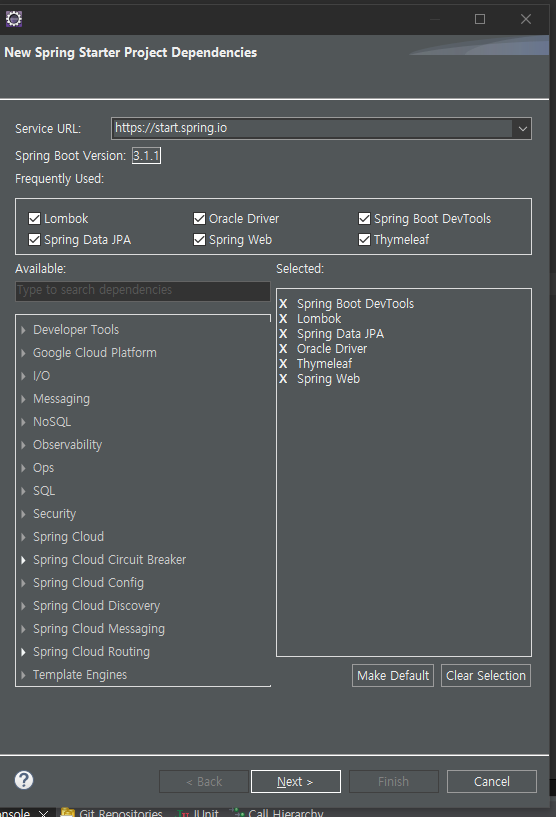This screenshot has height=817, width=556.
Task: Expand the SQL dependency category
Action: [23, 491]
